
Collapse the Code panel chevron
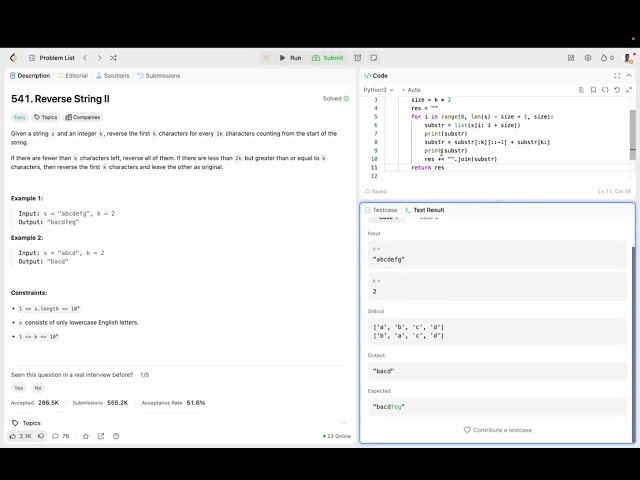[x=629, y=76]
